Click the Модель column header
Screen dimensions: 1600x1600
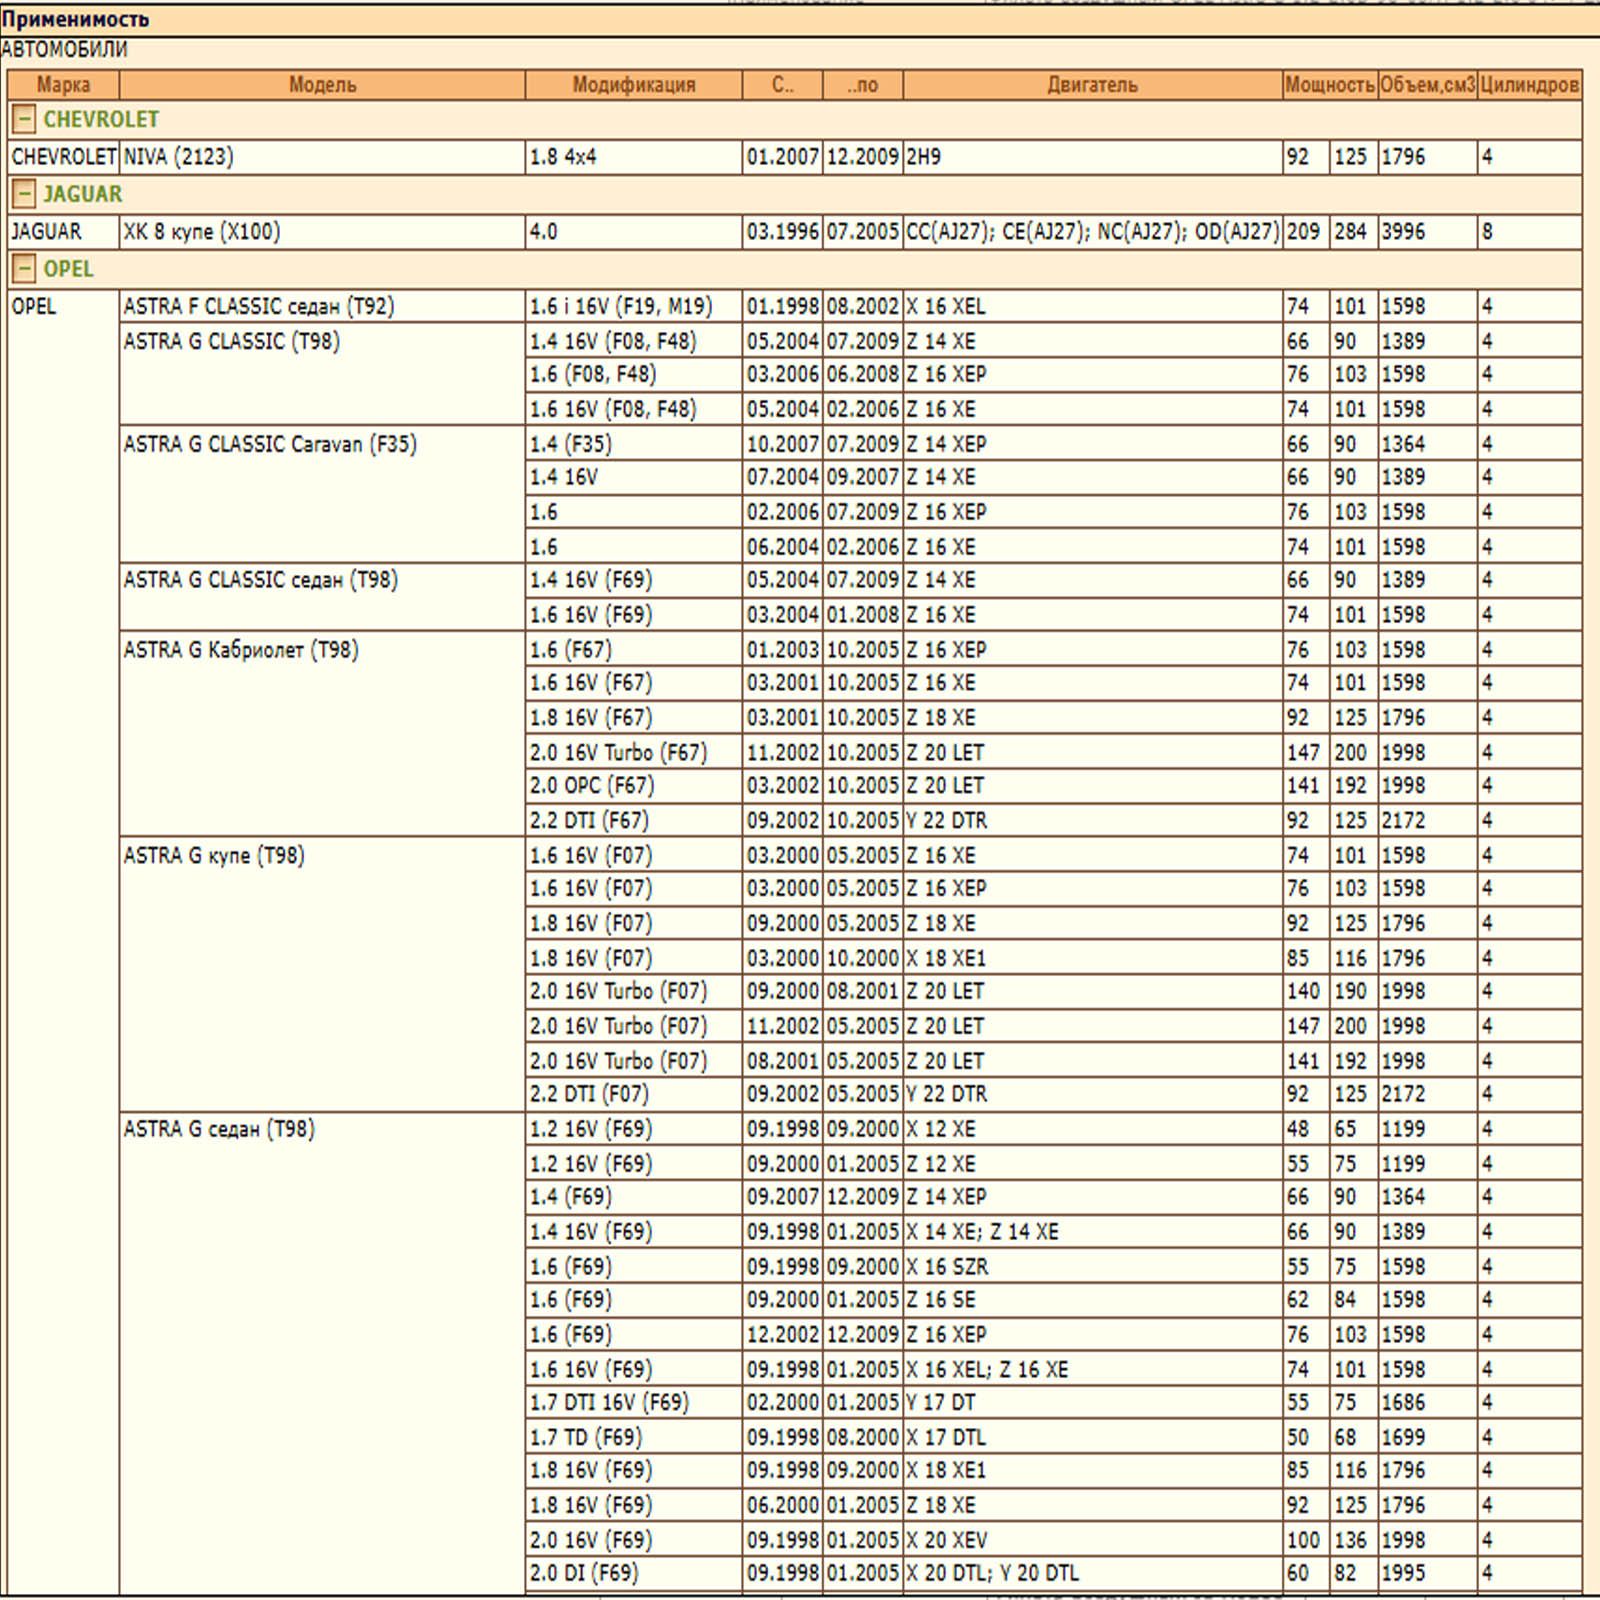point(322,85)
